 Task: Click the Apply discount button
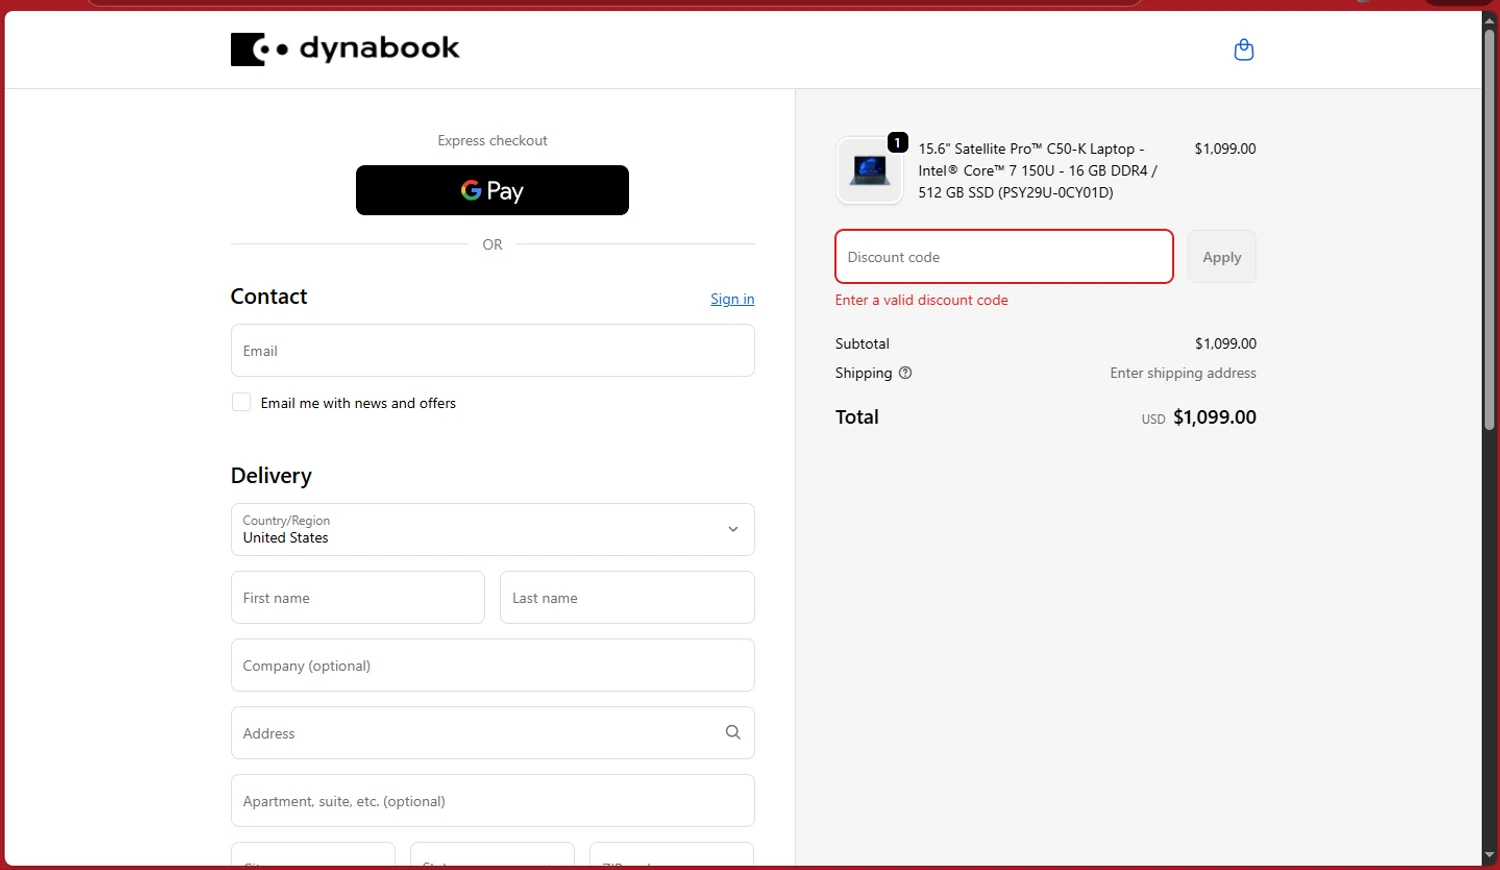pos(1221,257)
